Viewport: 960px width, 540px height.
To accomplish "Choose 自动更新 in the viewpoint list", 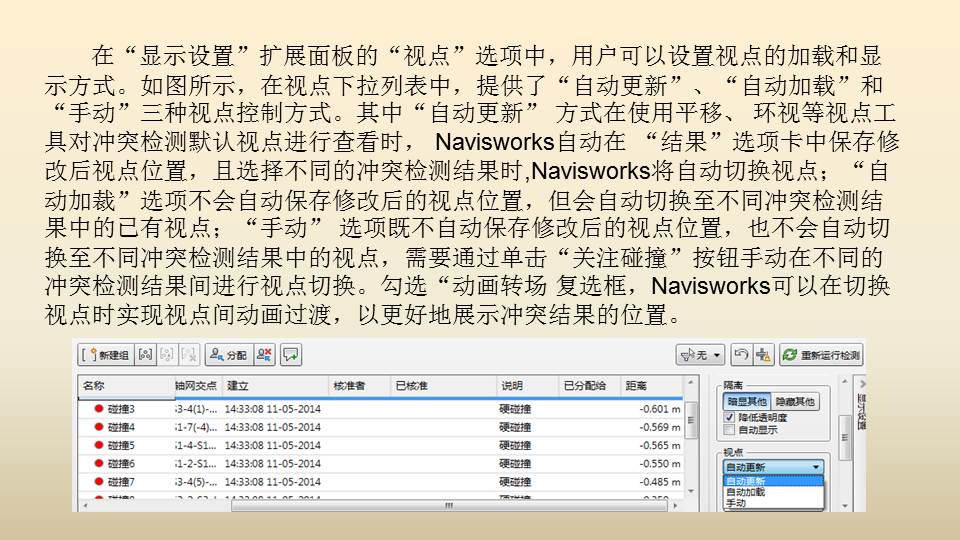I will point(774,481).
